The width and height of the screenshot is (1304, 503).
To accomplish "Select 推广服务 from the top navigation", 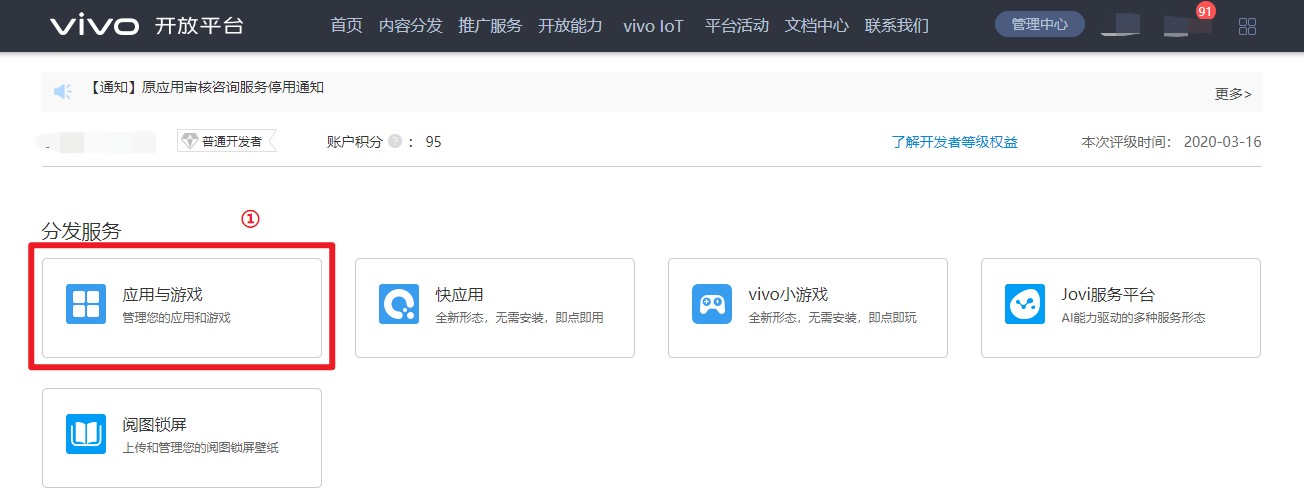I will [x=490, y=26].
